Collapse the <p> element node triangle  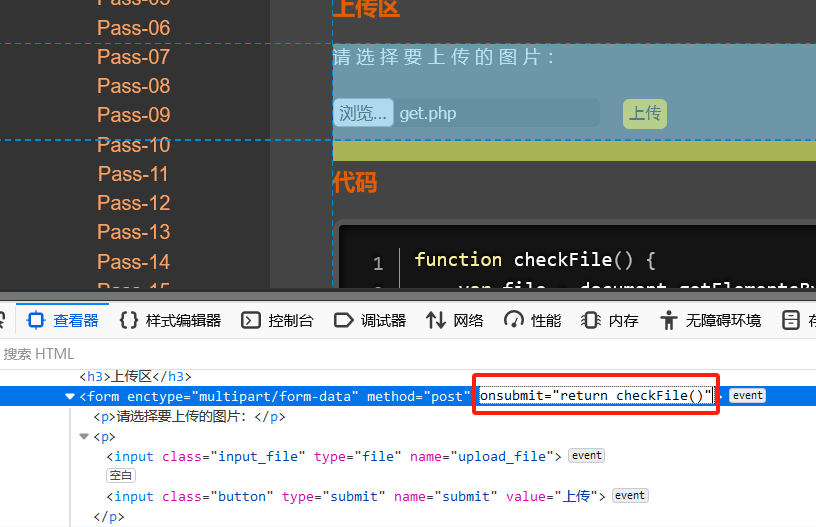pyautogui.click(x=84, y=436)
